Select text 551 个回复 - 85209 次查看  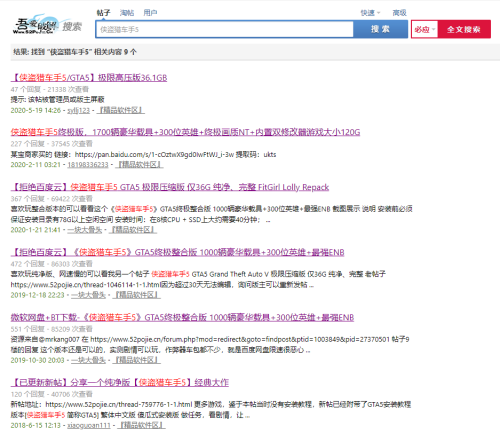51,329
